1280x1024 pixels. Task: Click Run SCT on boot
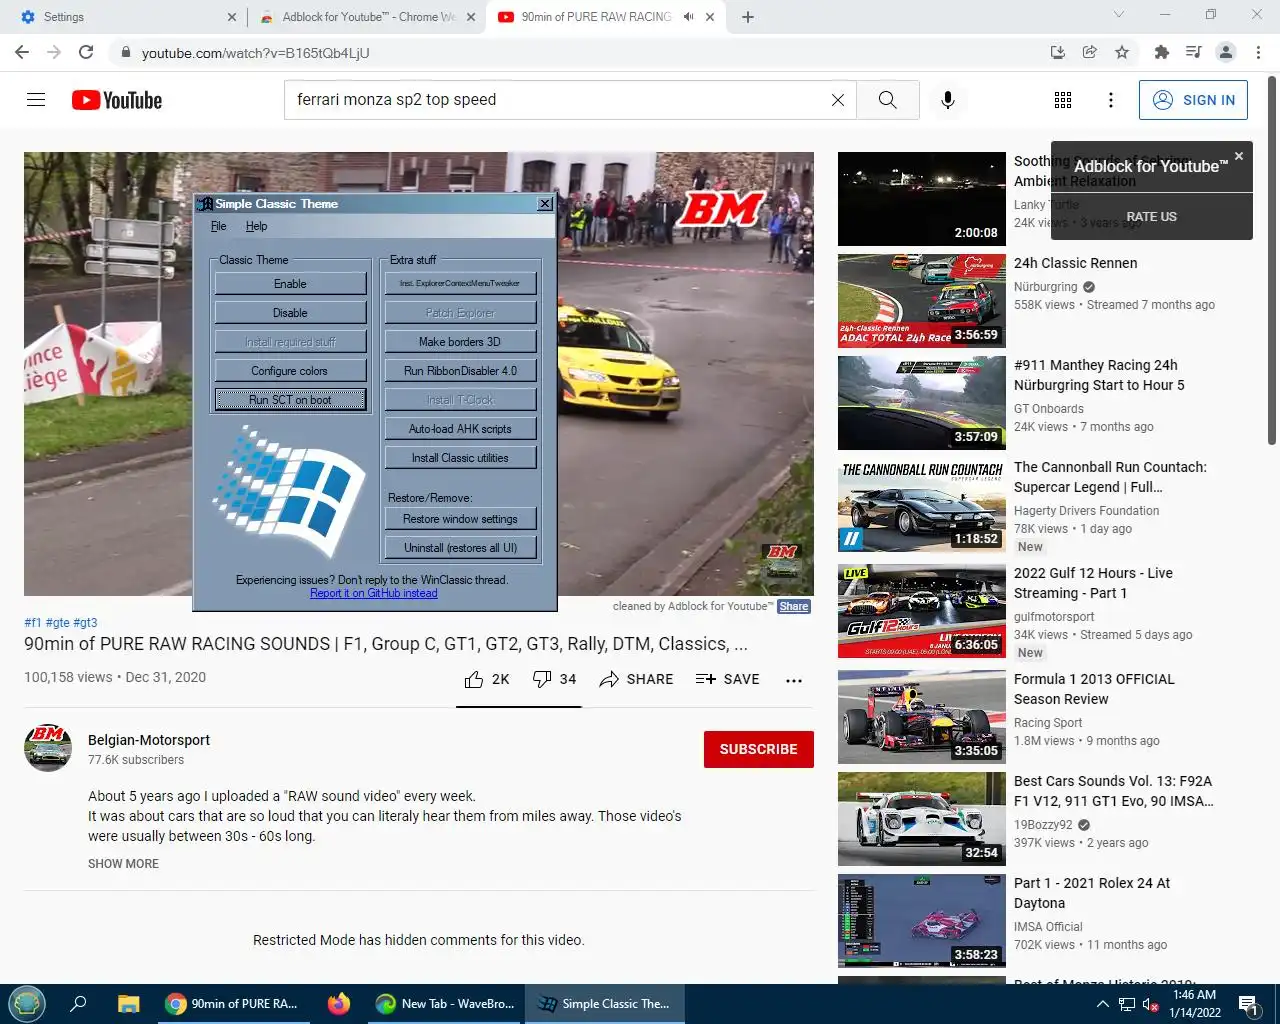point(290,400)
